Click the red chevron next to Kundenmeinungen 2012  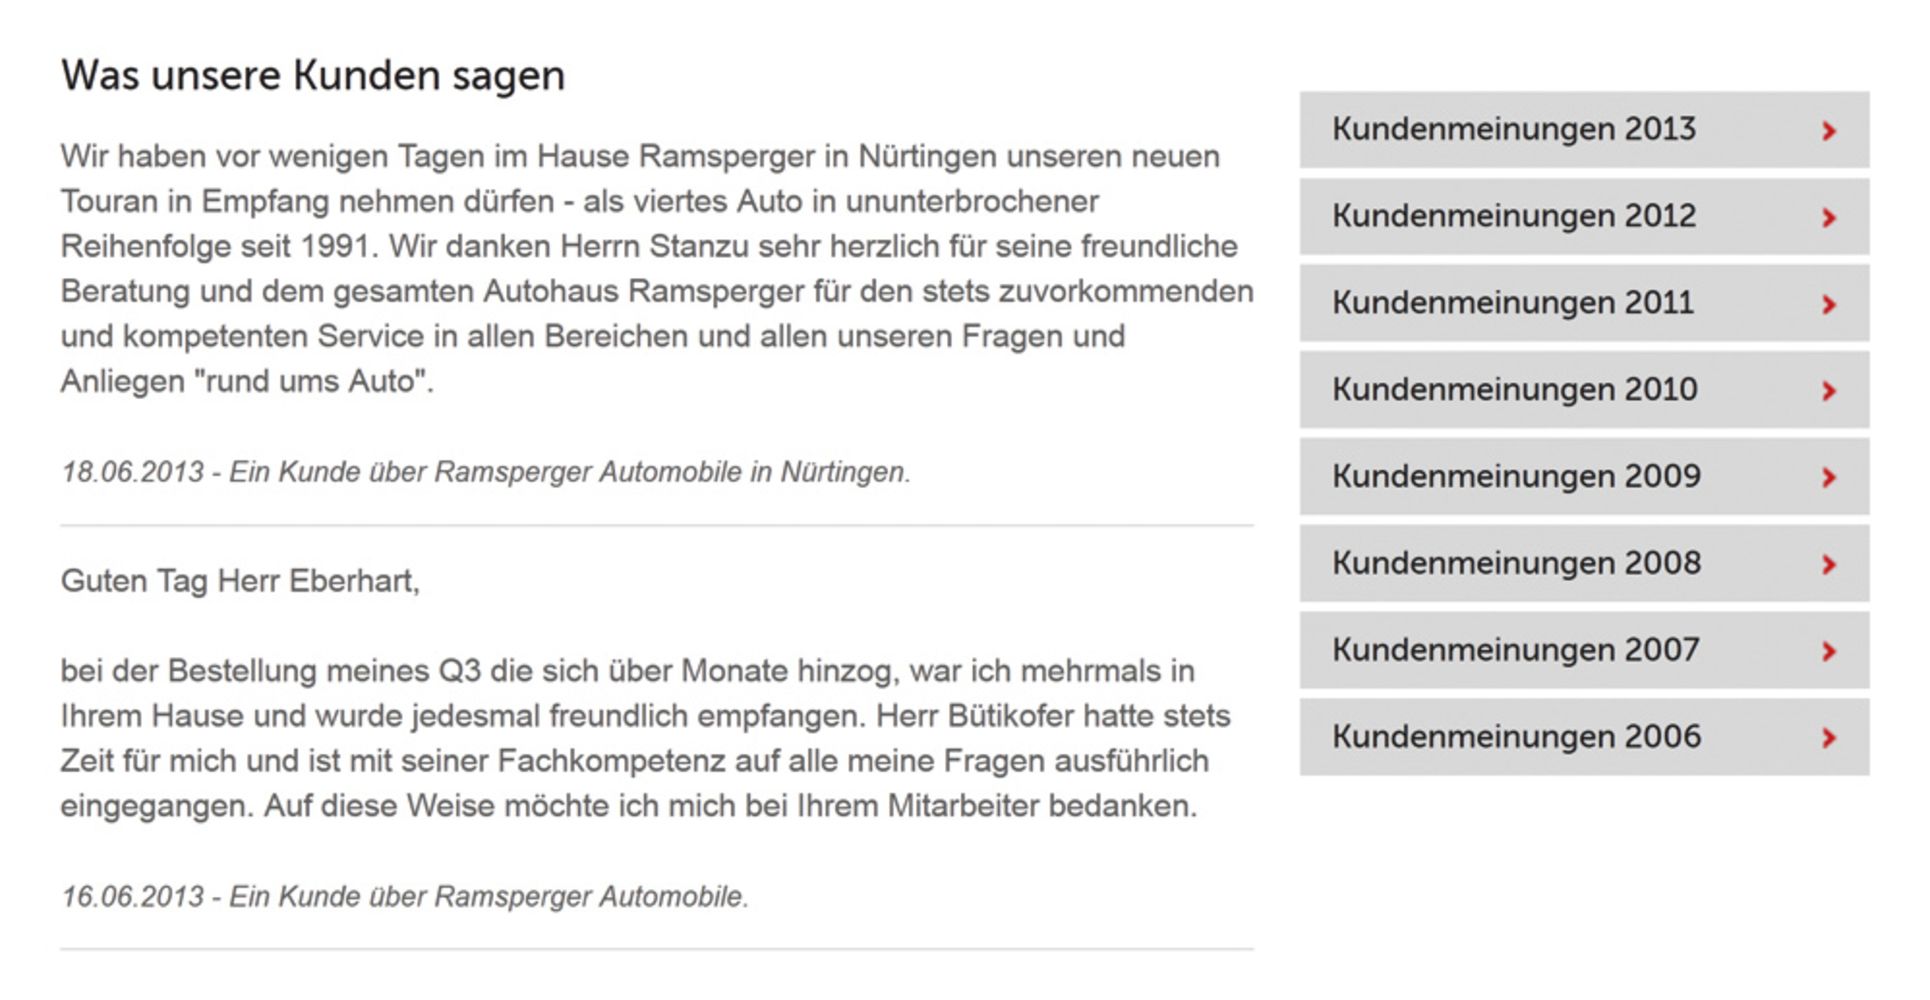1829,218
